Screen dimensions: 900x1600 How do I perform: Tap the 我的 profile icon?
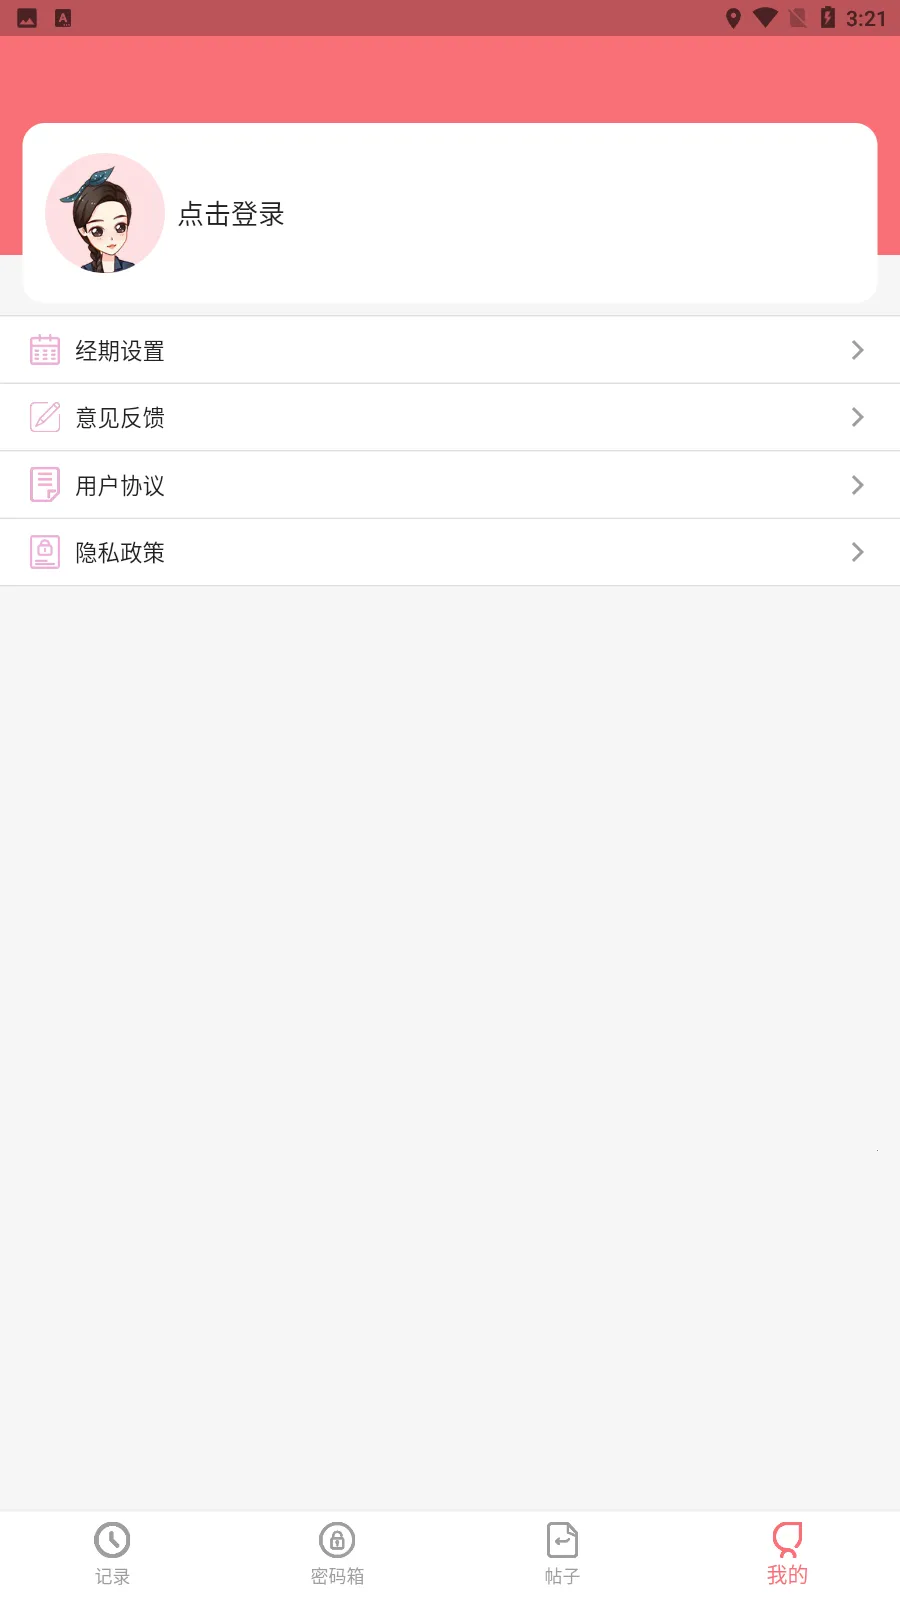[787, 1539]
